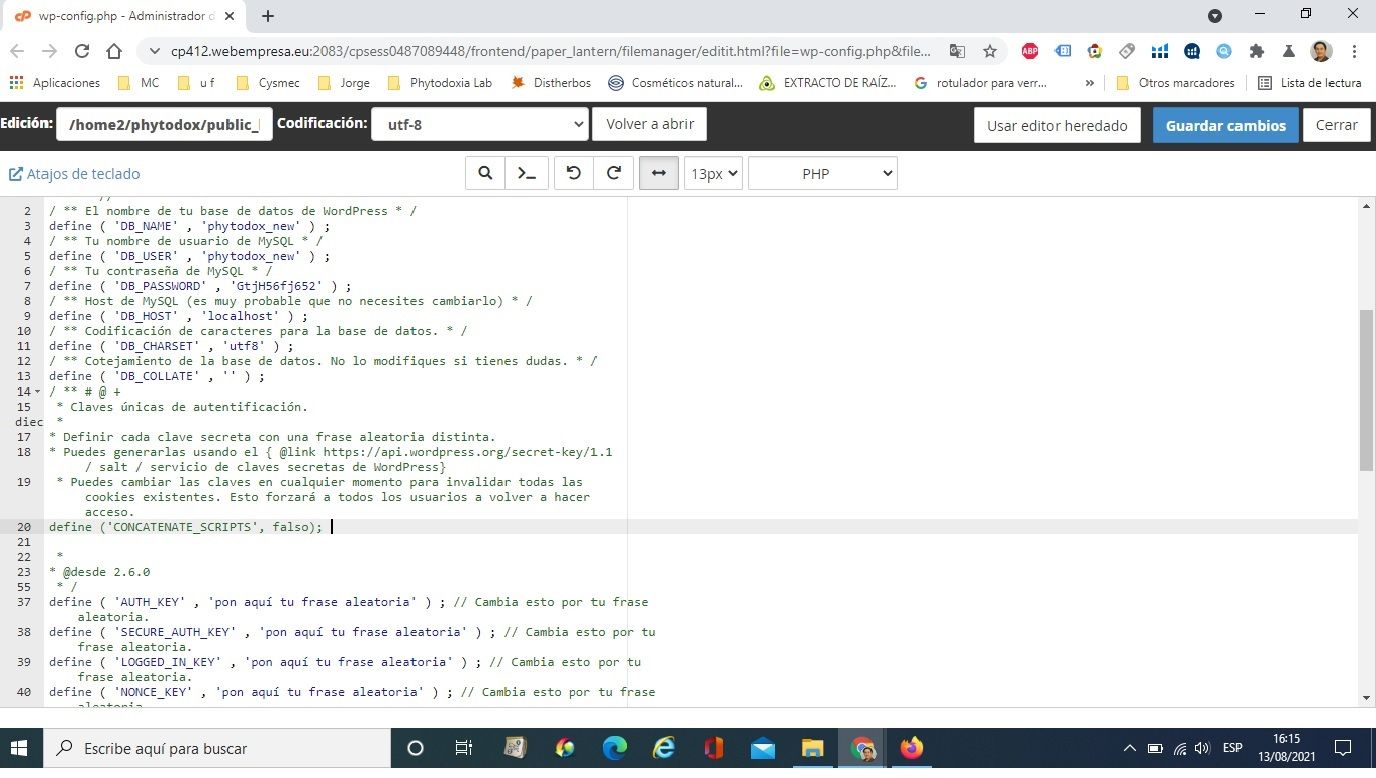Redo the last edit
Image resolution: width=1376 pixels, height=778 pixels.
tap(614, 173)
